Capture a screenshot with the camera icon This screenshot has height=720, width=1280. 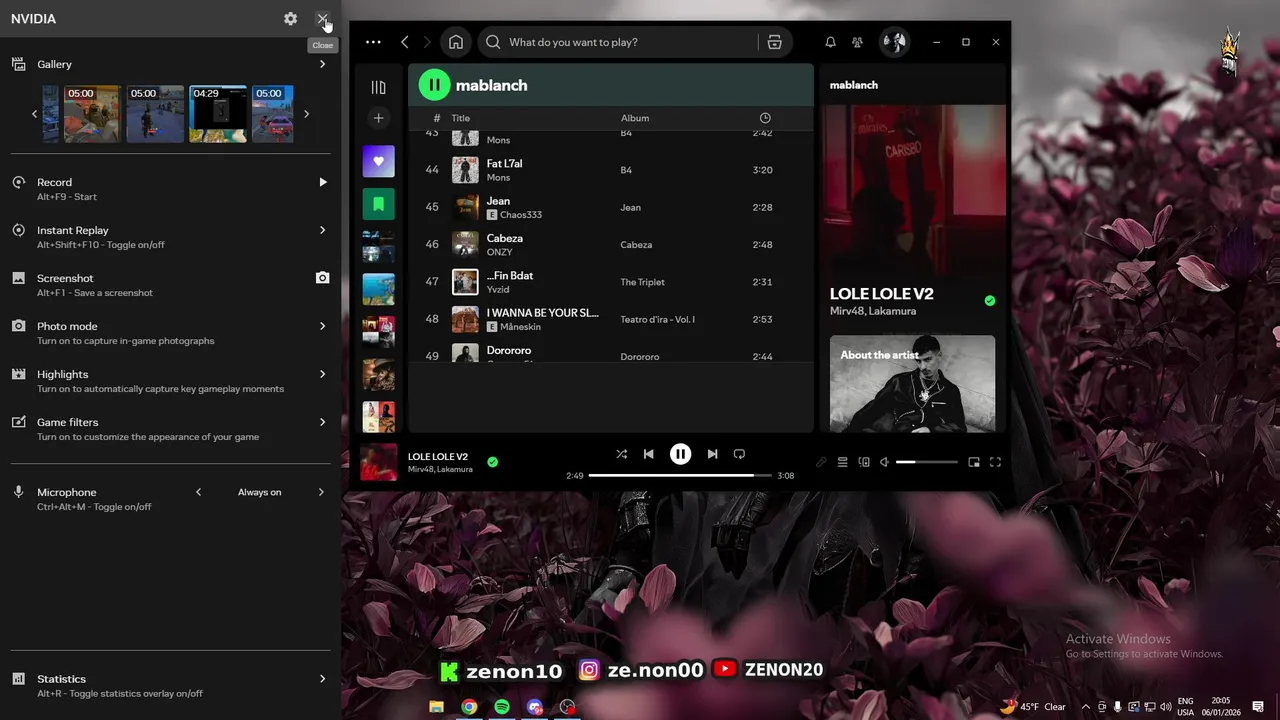(x=322, y=278)
